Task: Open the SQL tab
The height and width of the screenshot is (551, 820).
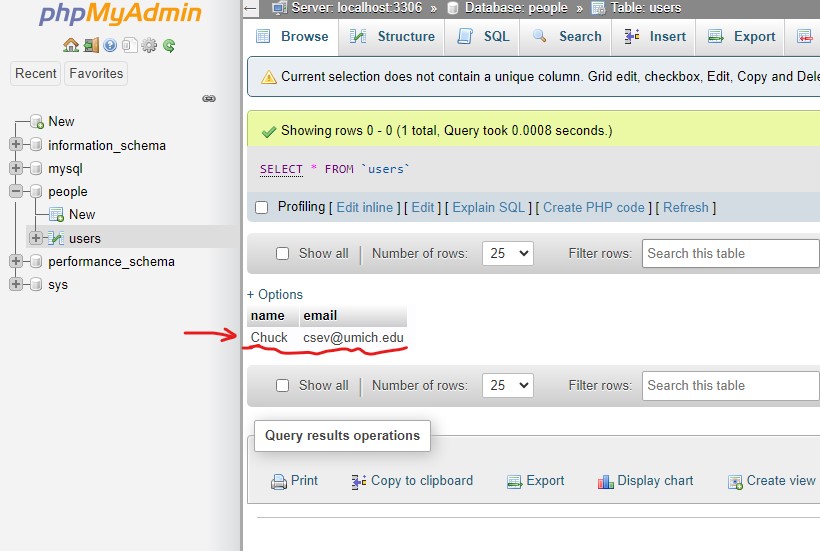Action: tap(482, 37)
